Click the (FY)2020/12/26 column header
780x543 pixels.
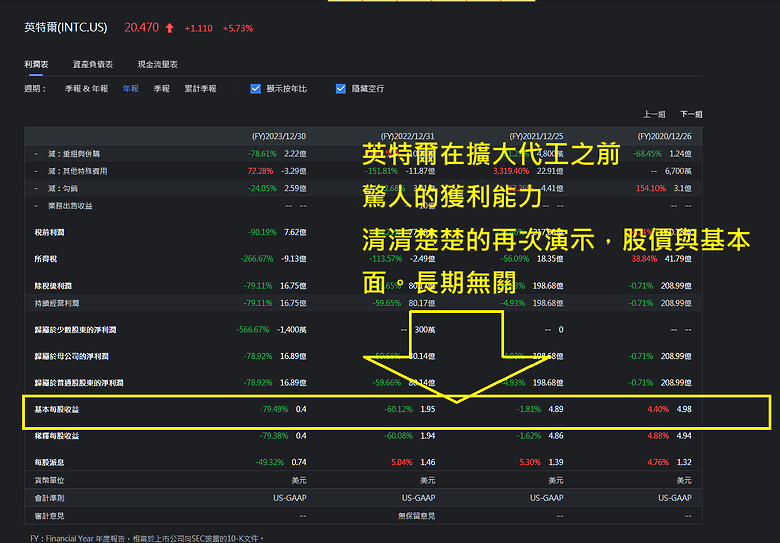pos(665,136)
